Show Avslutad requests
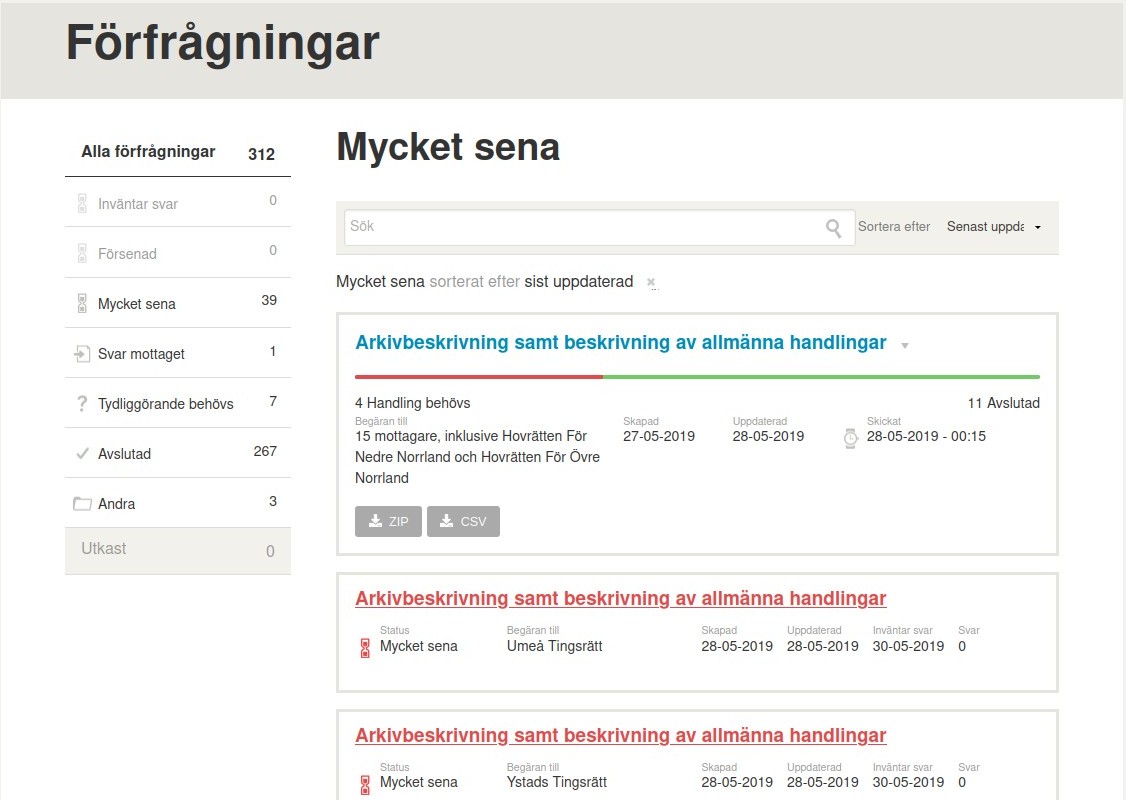Screen dimensions: 1126x800 tap(178, 453)
